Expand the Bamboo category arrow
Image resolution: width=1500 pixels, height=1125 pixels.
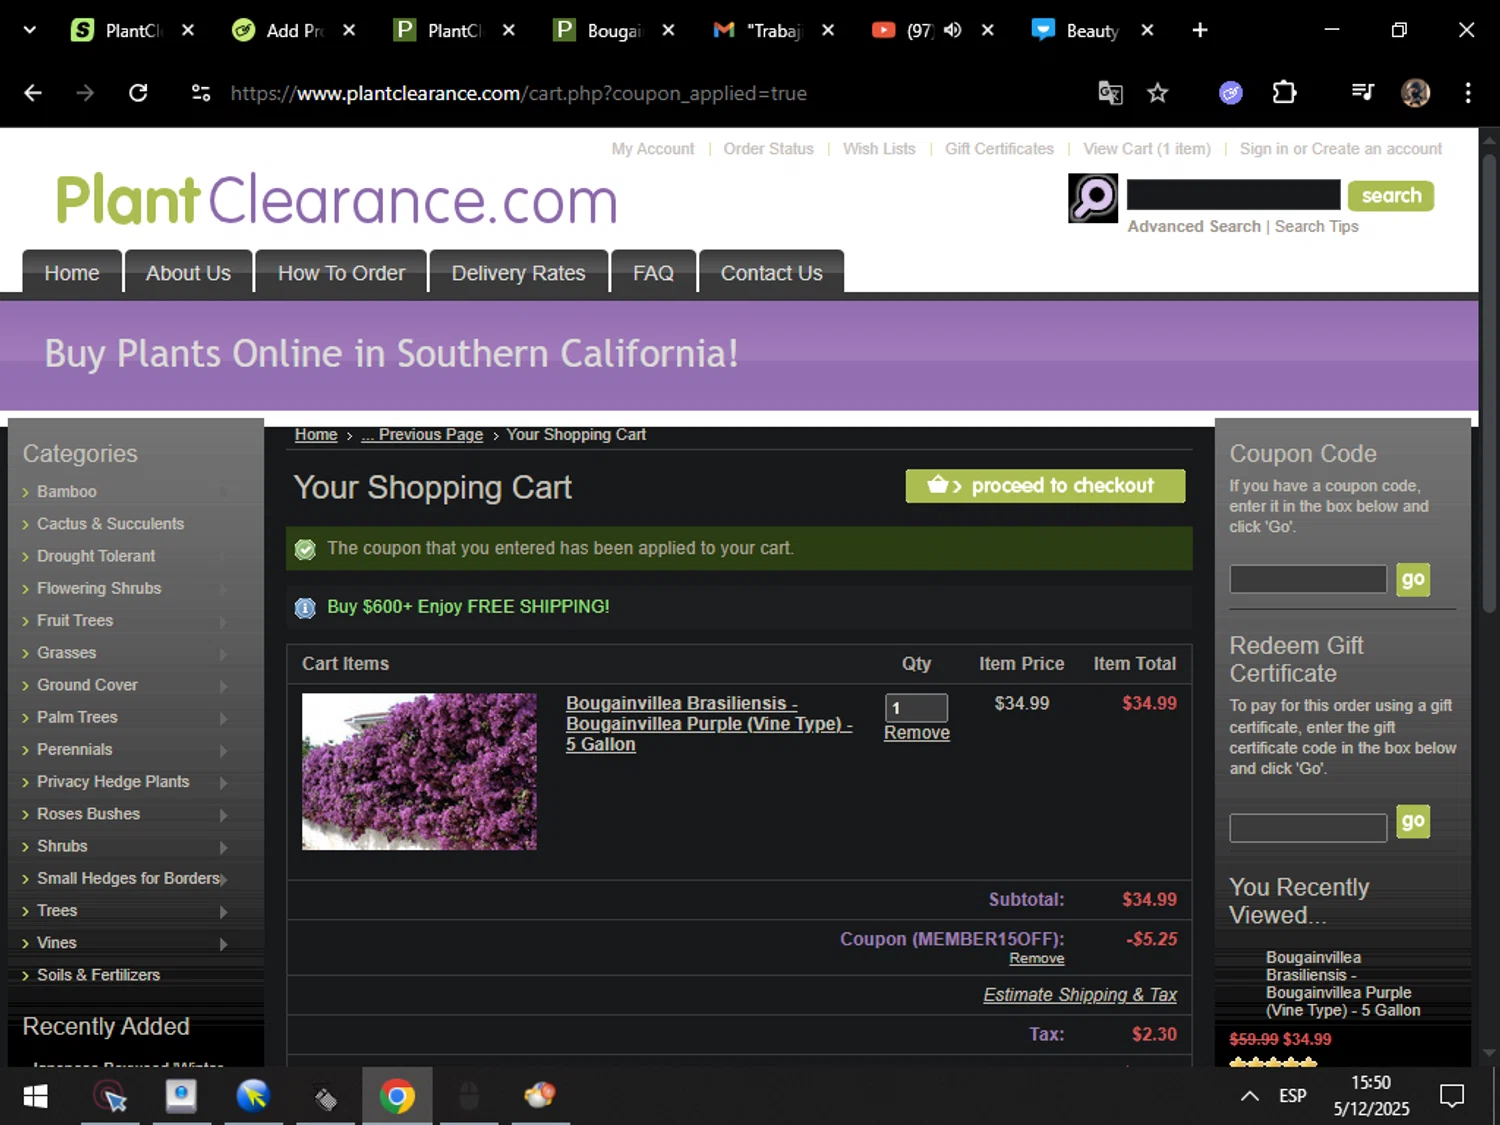(223, 492)
